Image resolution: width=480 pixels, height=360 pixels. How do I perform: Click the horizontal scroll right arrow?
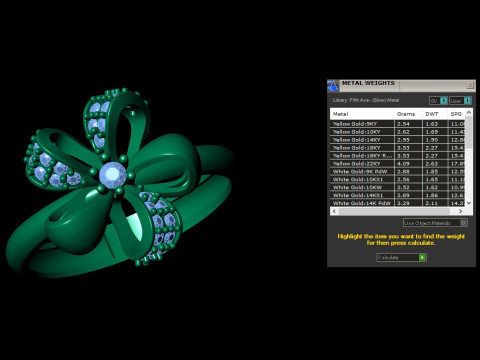pos(460,211)
